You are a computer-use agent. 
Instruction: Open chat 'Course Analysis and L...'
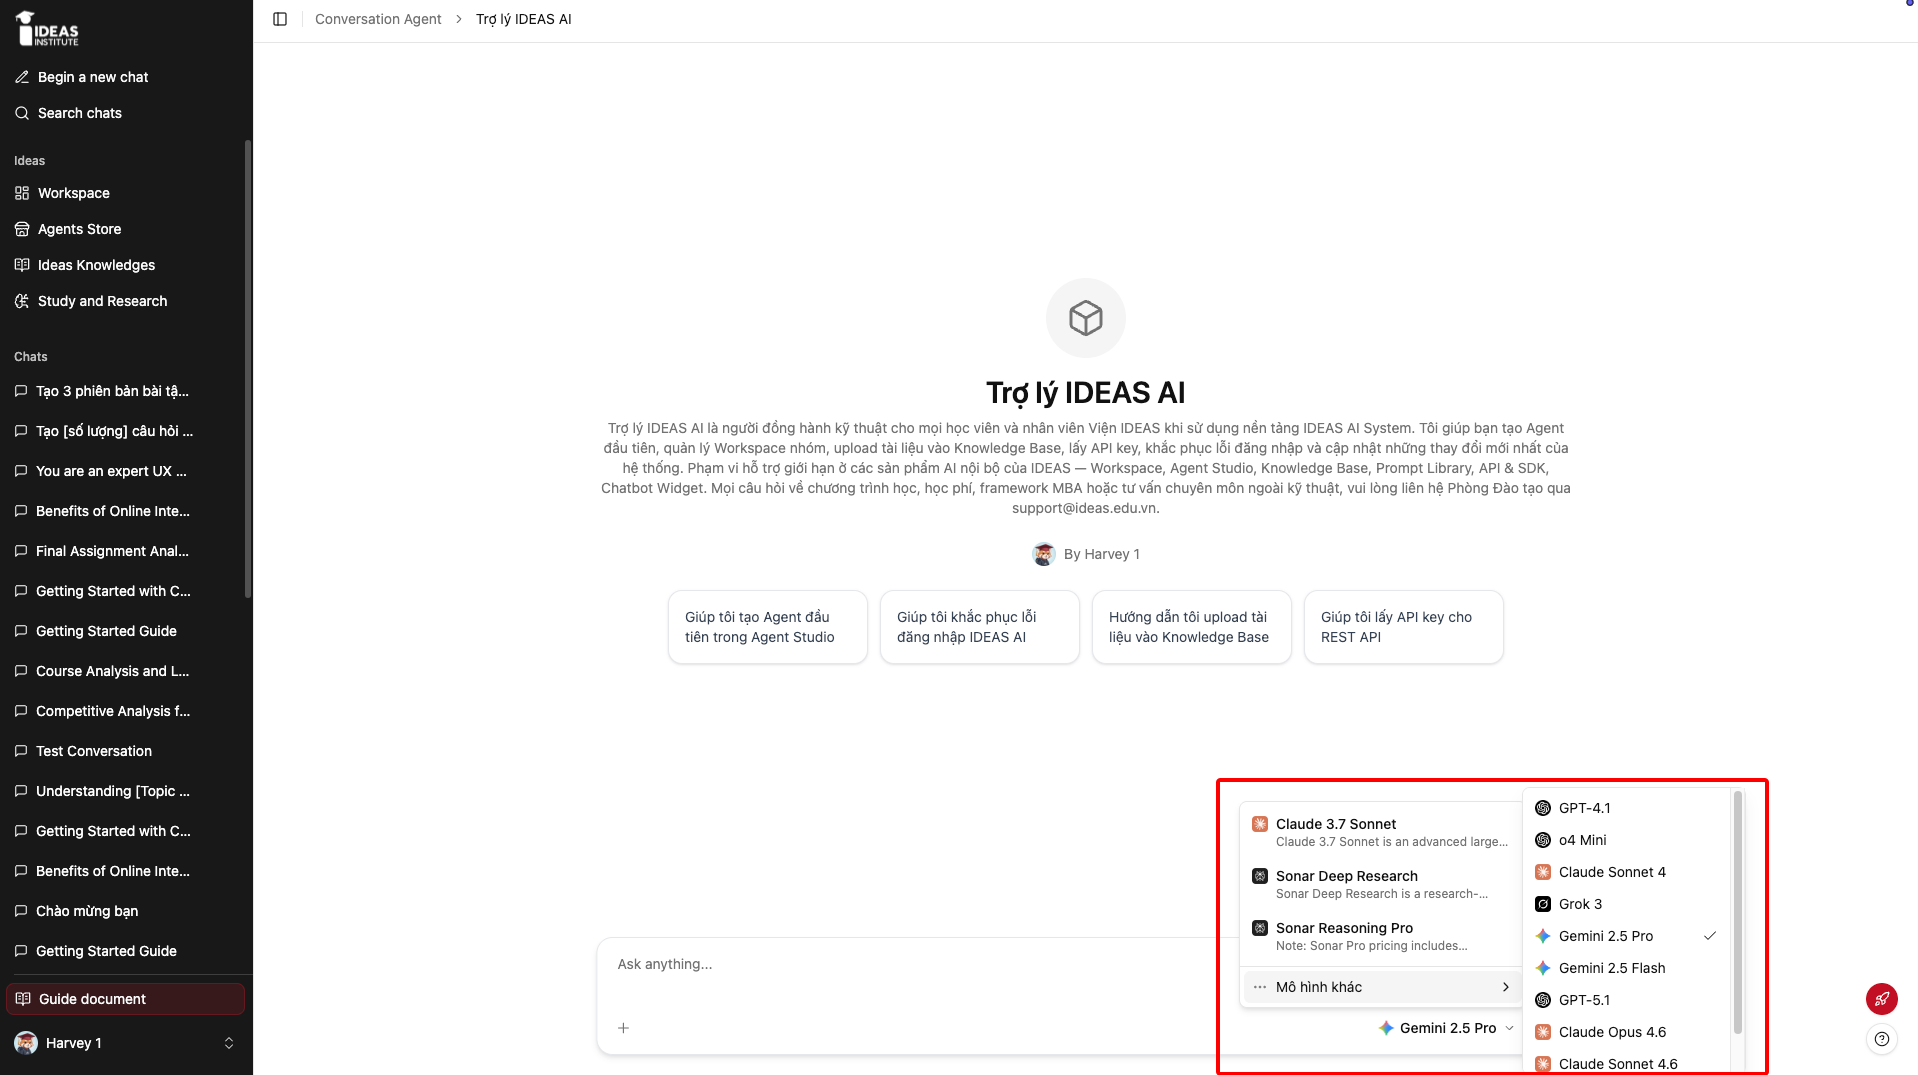[125, 671]
